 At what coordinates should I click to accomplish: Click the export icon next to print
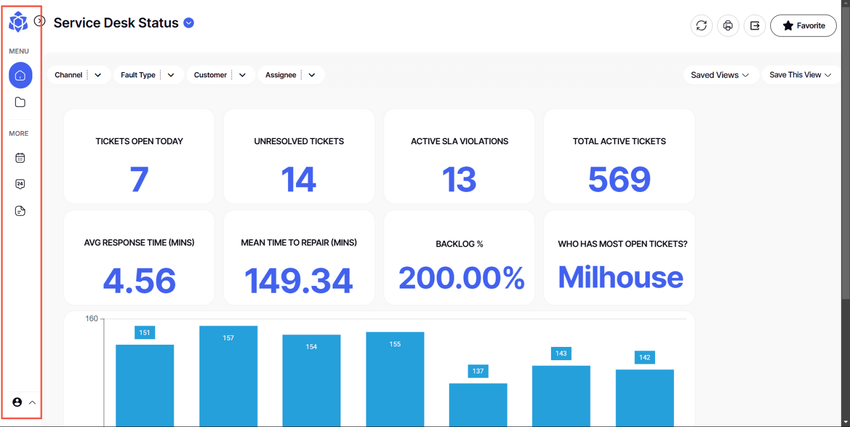tap(755, 25)
